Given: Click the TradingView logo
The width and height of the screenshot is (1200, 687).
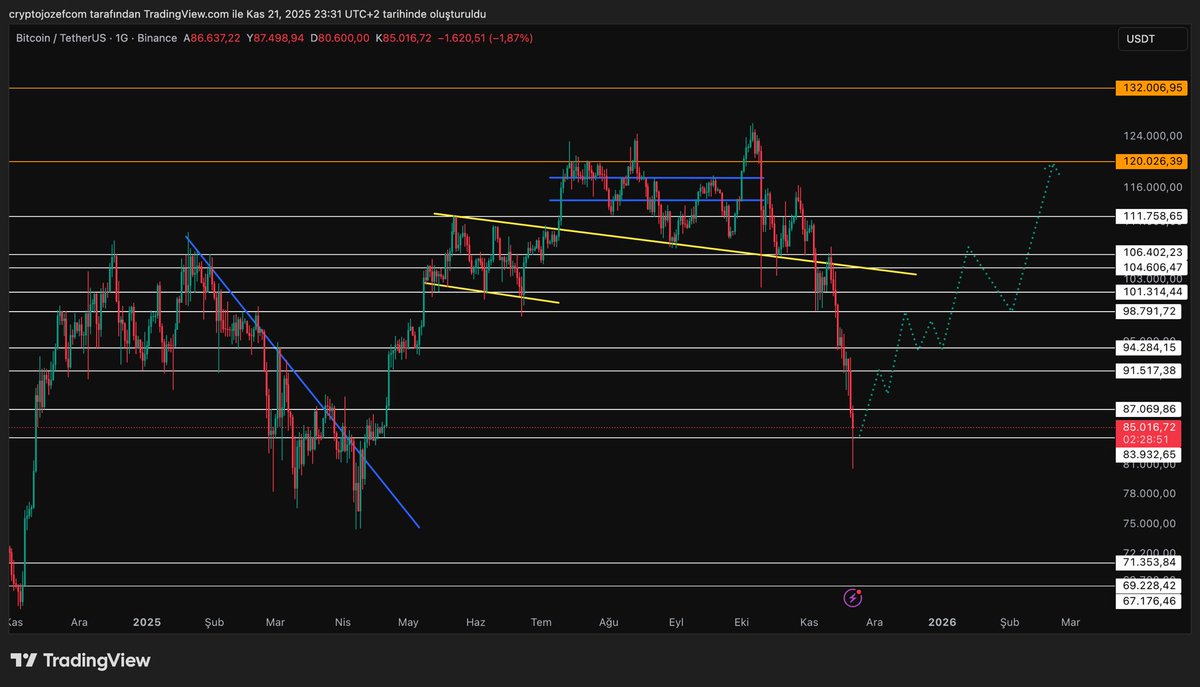Looking at the screenshot, I should pyautogui.click(x=80, y=660).
